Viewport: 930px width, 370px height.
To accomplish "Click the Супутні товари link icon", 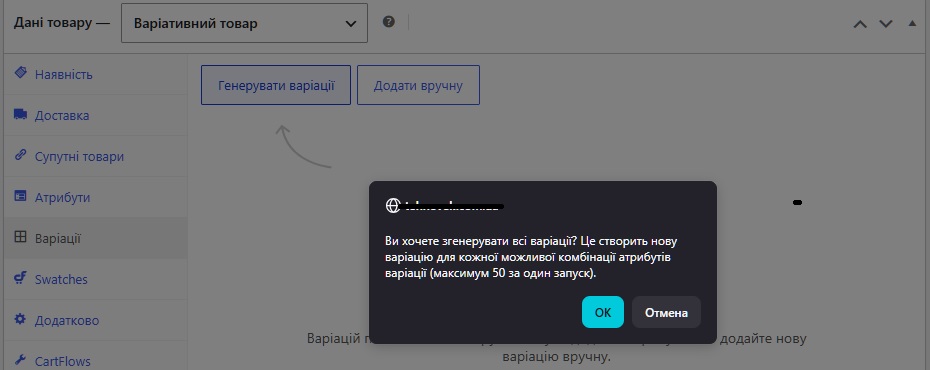I will click(x=21, y=155).
